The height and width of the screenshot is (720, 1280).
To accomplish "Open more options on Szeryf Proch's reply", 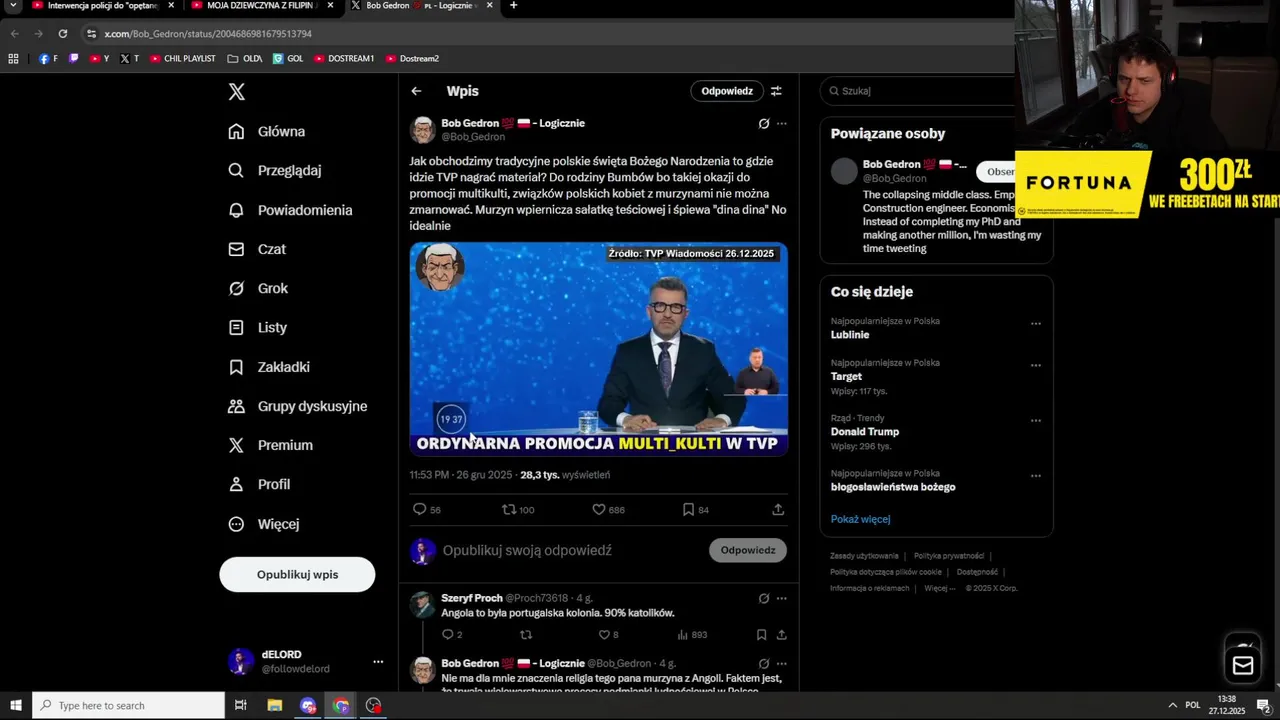I will (x=782, y=598).
